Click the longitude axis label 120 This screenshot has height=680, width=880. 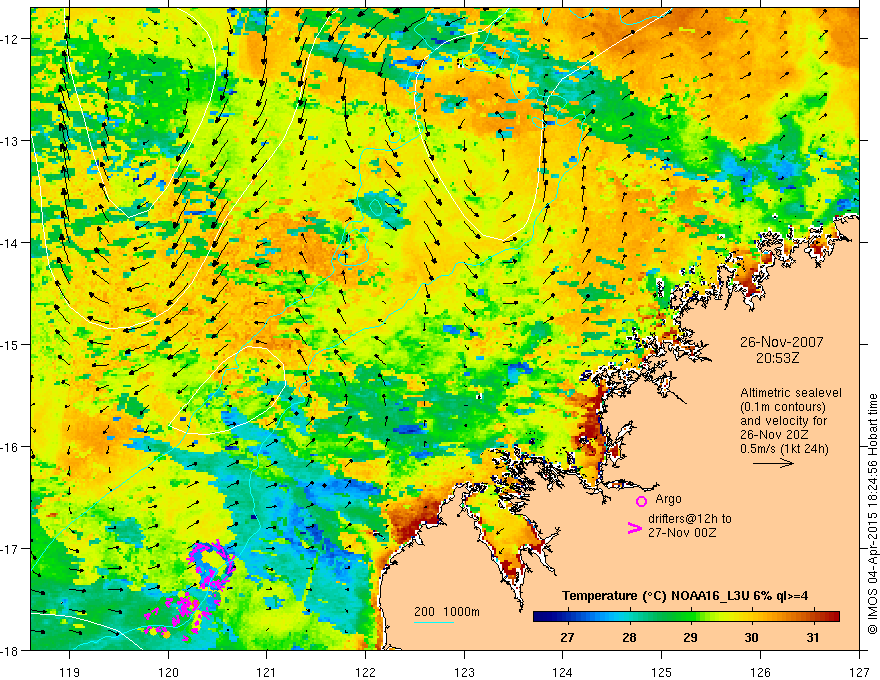[168, 672]
